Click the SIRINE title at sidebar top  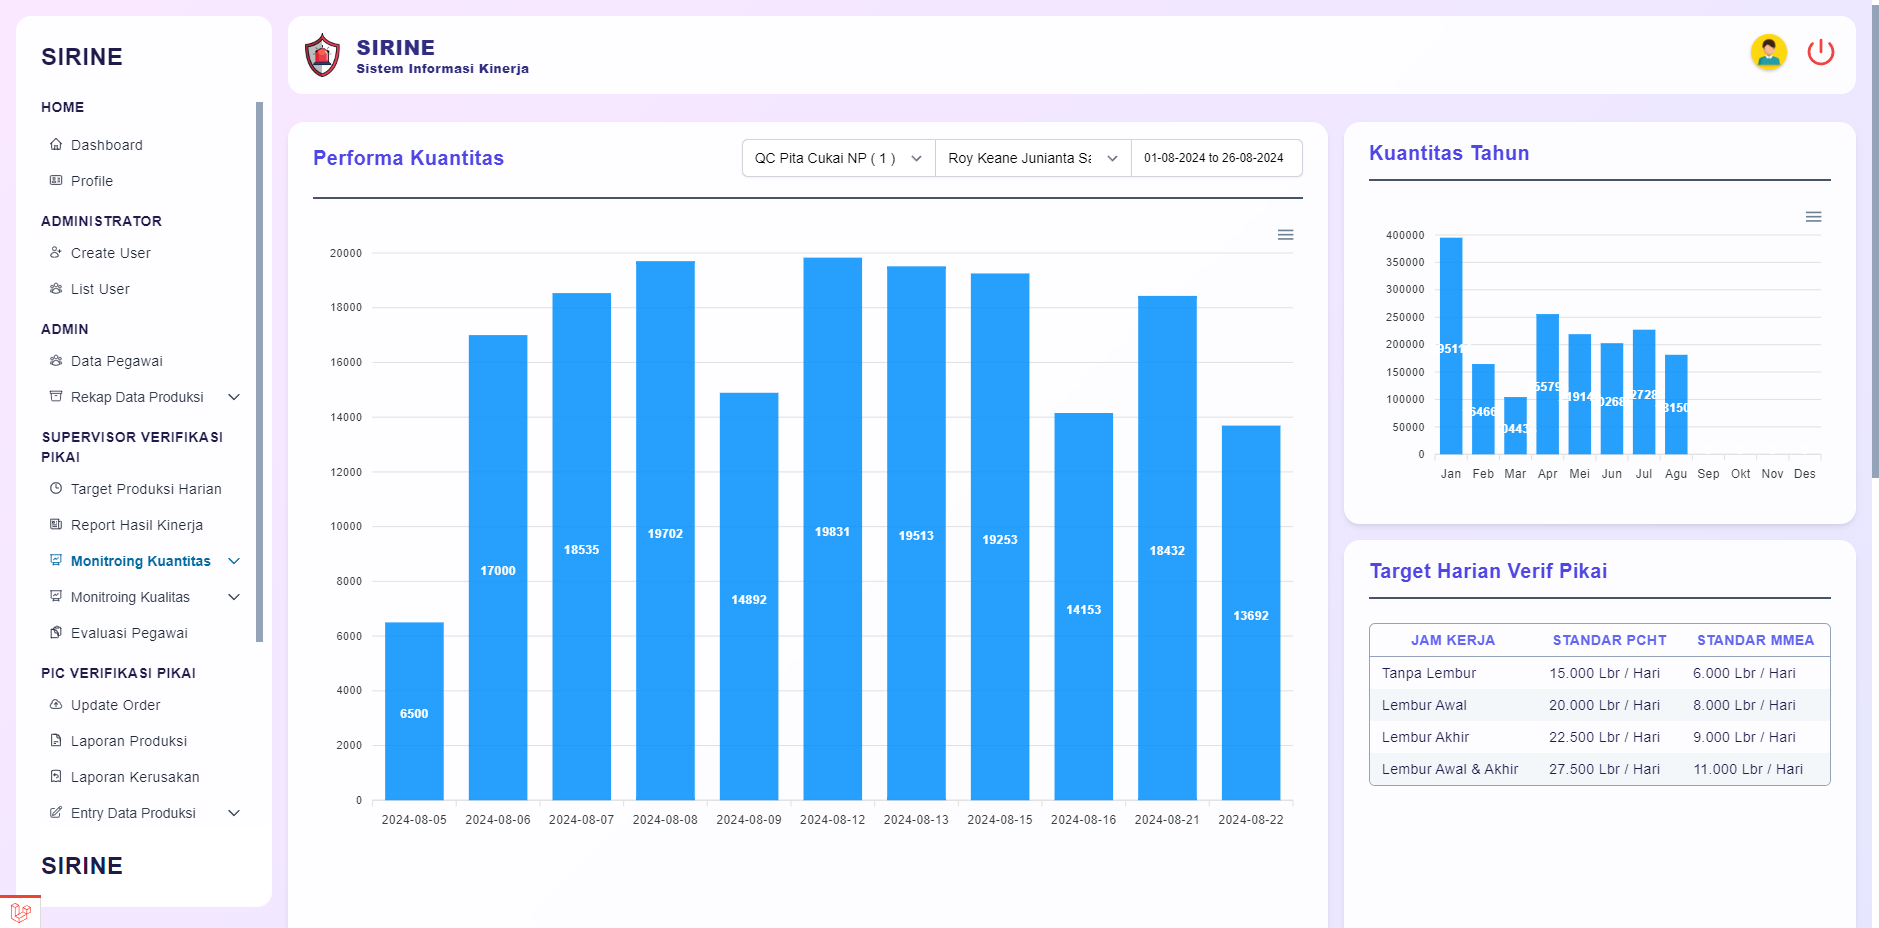(82, 57)
